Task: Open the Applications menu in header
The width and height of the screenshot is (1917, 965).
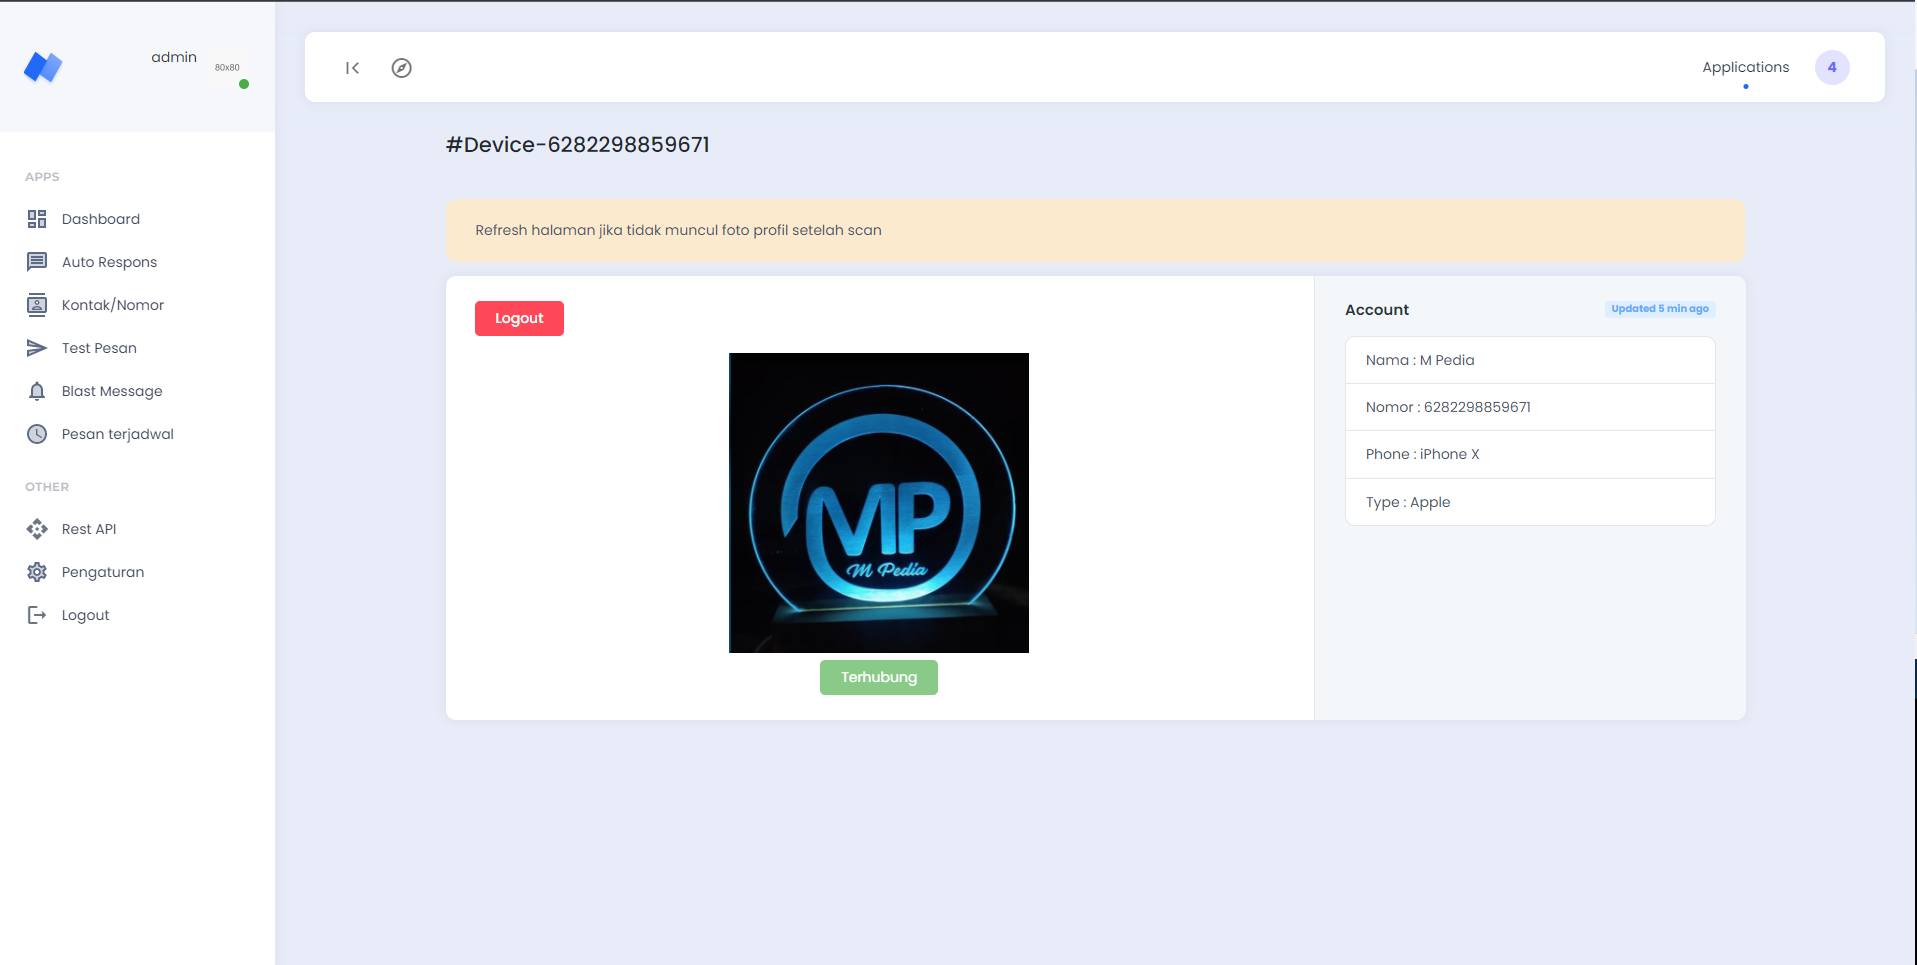Action: 1745,67
